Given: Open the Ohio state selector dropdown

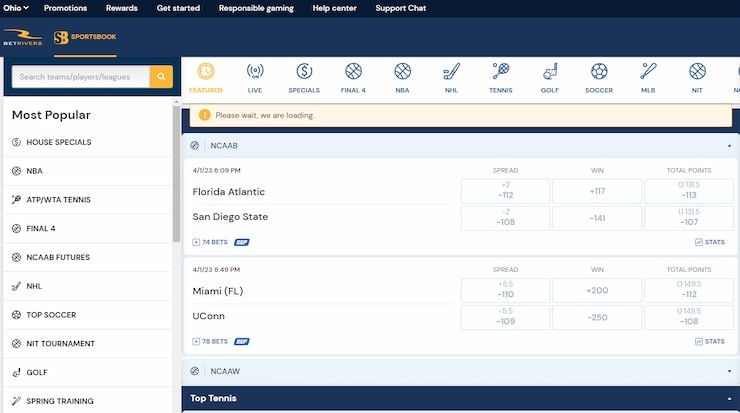Looking at the screenshot, I should coord(16,8).
